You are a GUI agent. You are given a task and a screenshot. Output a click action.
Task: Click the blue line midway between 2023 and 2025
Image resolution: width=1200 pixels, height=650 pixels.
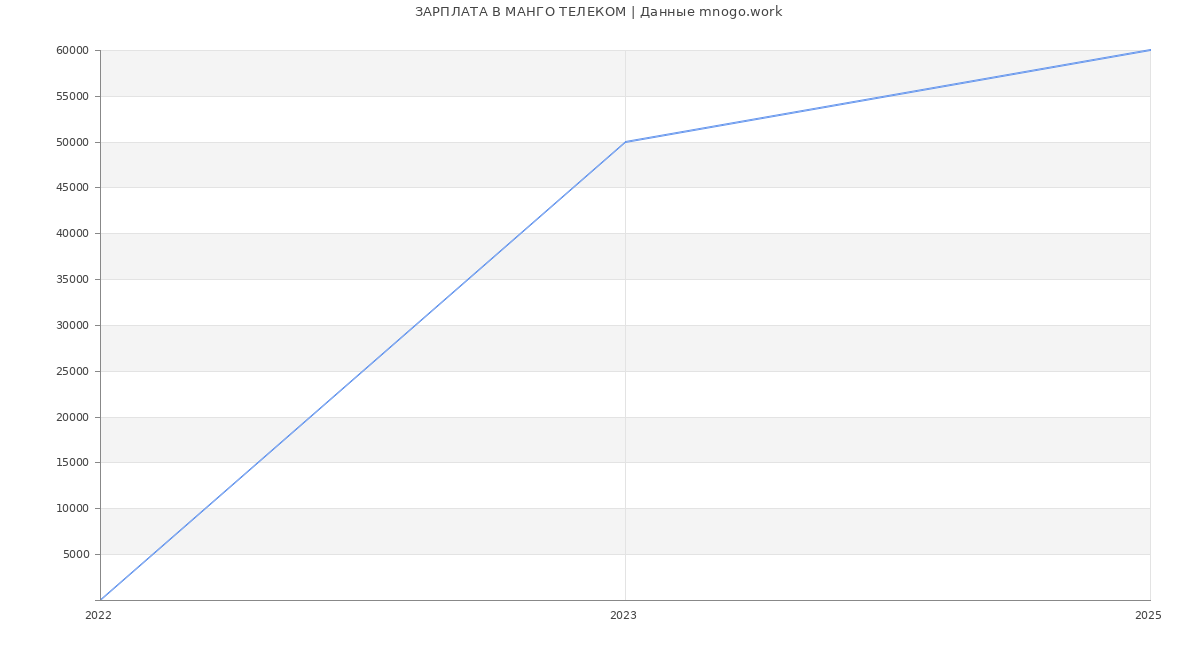point(888,96)
